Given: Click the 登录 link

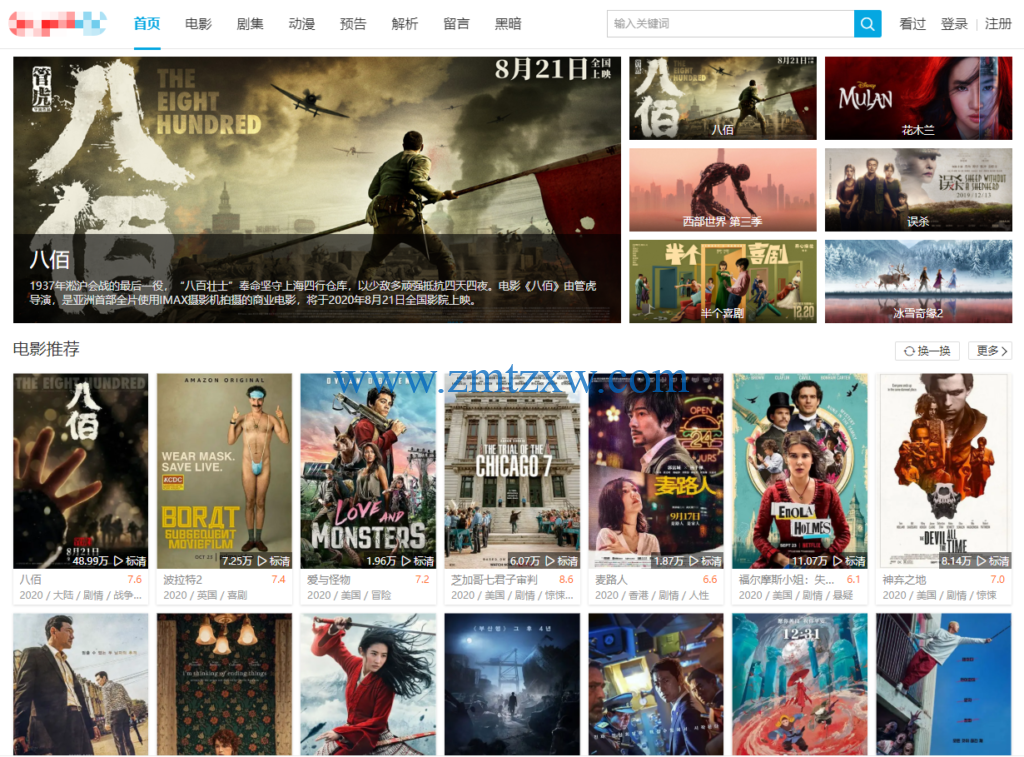Looking at the screenshot, I should [x=954, y=24].
